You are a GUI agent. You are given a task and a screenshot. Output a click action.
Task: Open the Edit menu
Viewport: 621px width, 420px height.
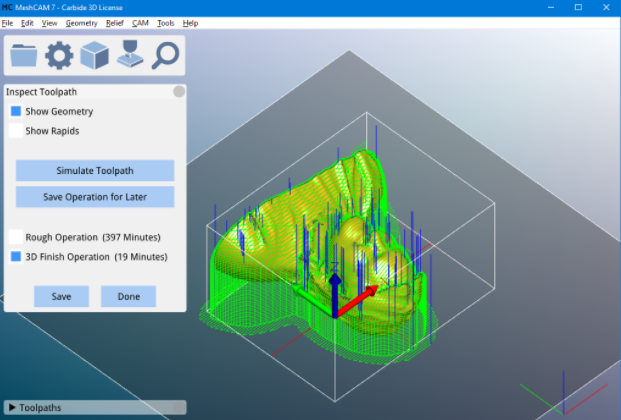(27, 23)
